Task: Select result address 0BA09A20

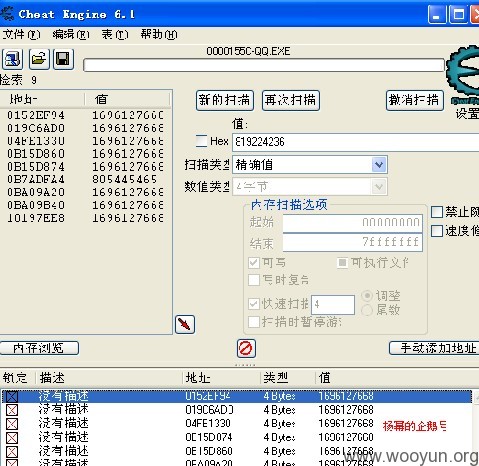Action: point(36,192)
